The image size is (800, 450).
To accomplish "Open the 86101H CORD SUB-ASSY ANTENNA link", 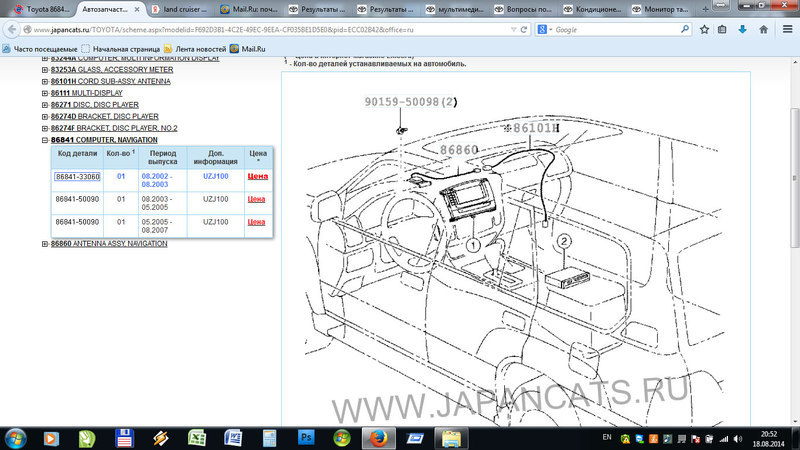I will 110,81.
